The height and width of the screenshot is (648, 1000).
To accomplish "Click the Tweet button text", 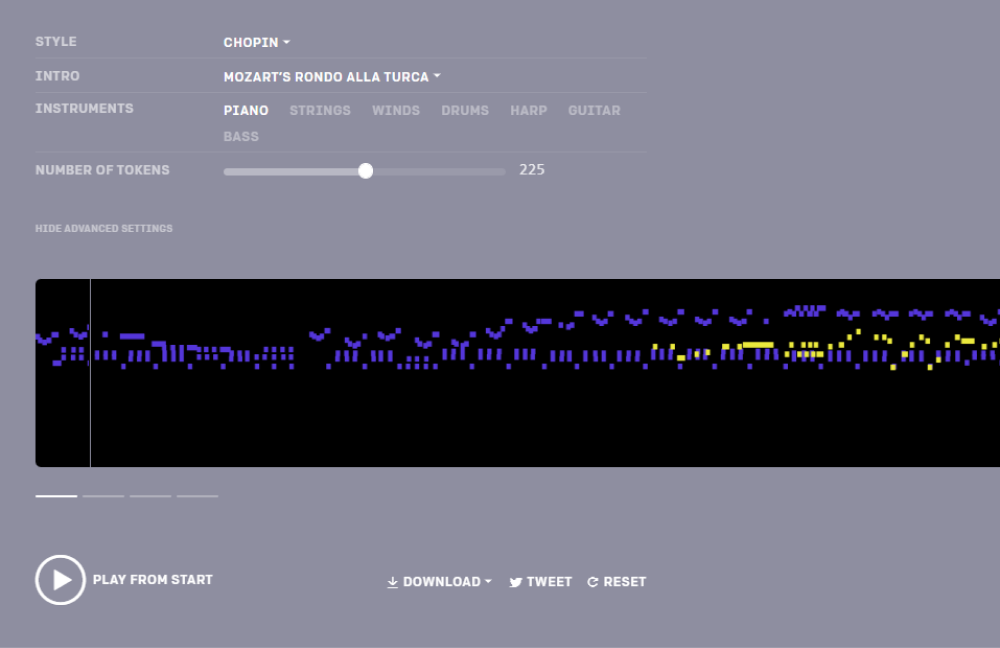I will (x=549, y=582).
